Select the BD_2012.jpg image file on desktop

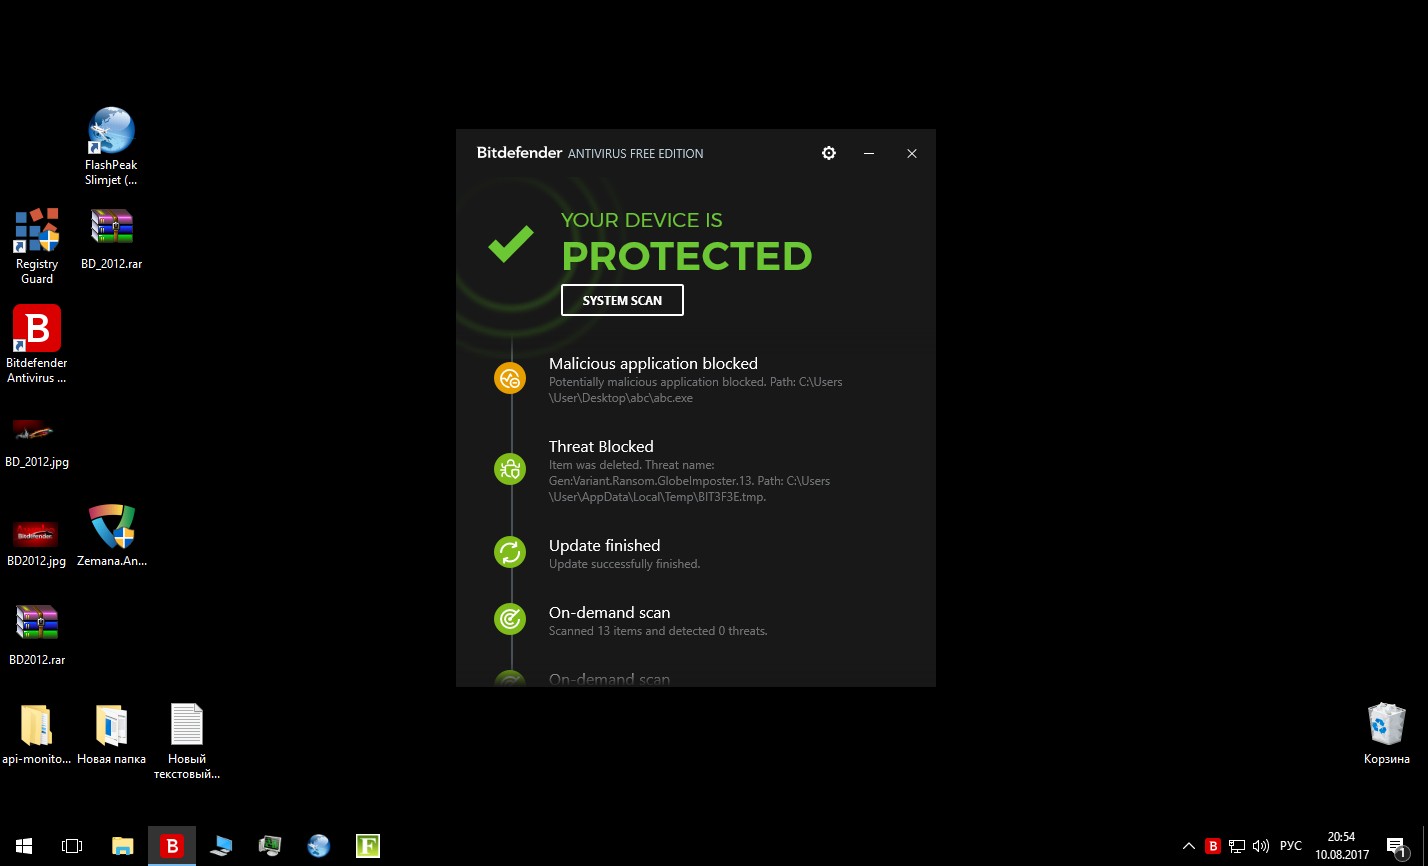click(x=37, y=443)
